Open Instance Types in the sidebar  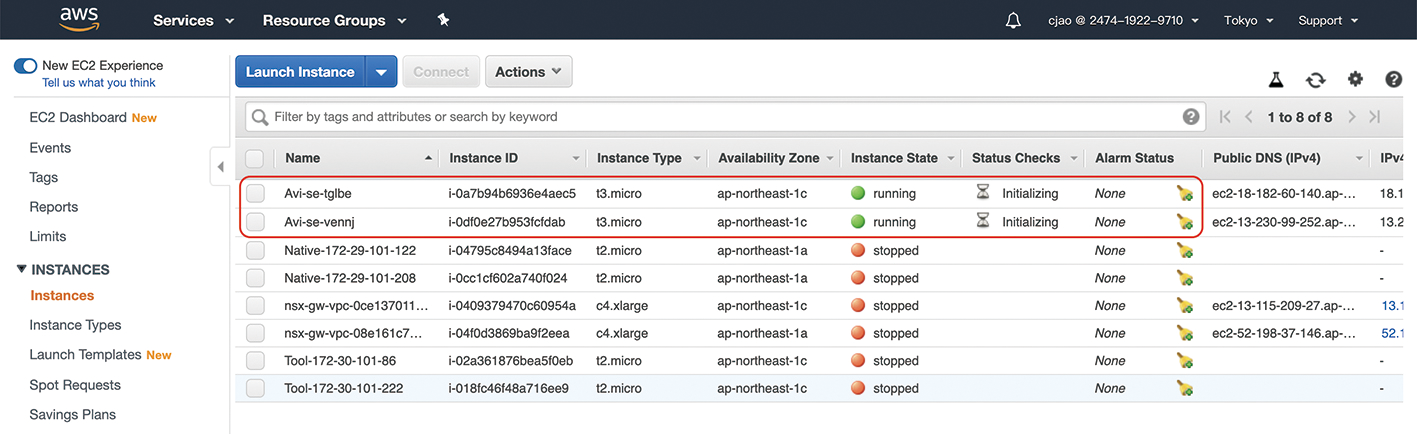tap(75, 325)
